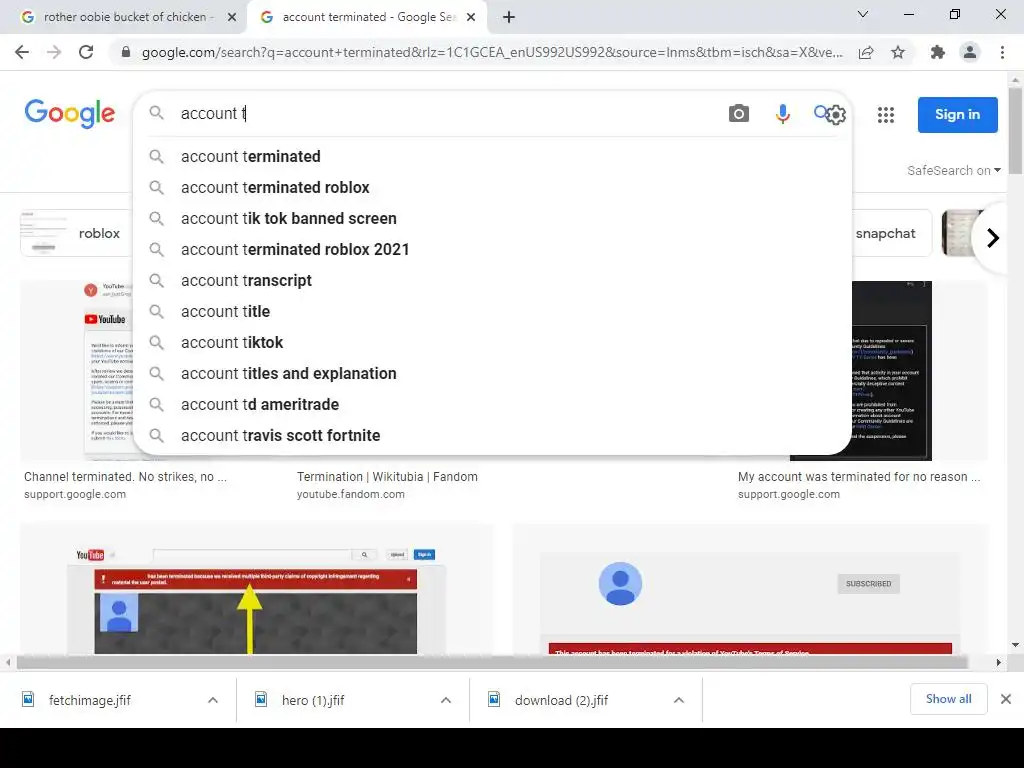The height and width of the screenshot is (768, 1024).
Task: Expand options for hero (1).jfif download
Action: coord(446,700)
